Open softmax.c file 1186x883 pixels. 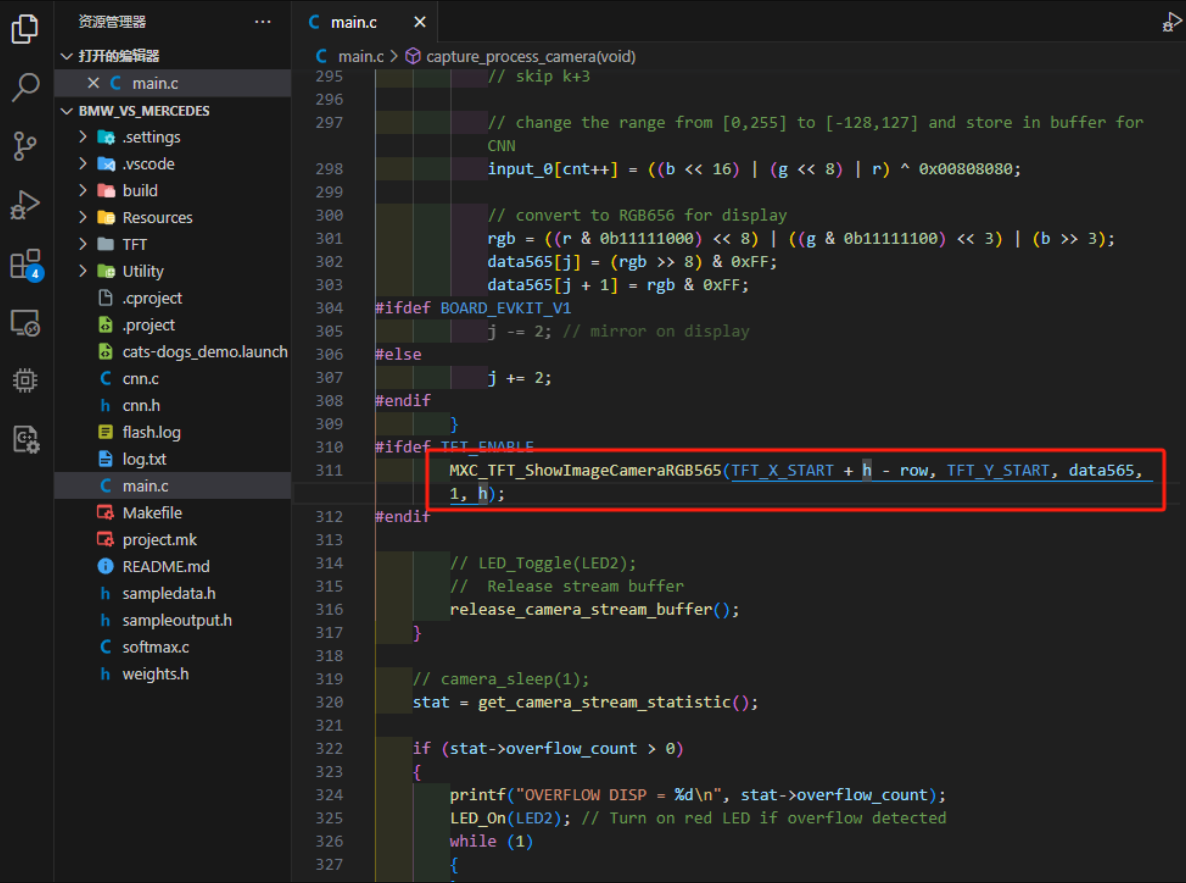pyautogui.click(x=156, y=648)
